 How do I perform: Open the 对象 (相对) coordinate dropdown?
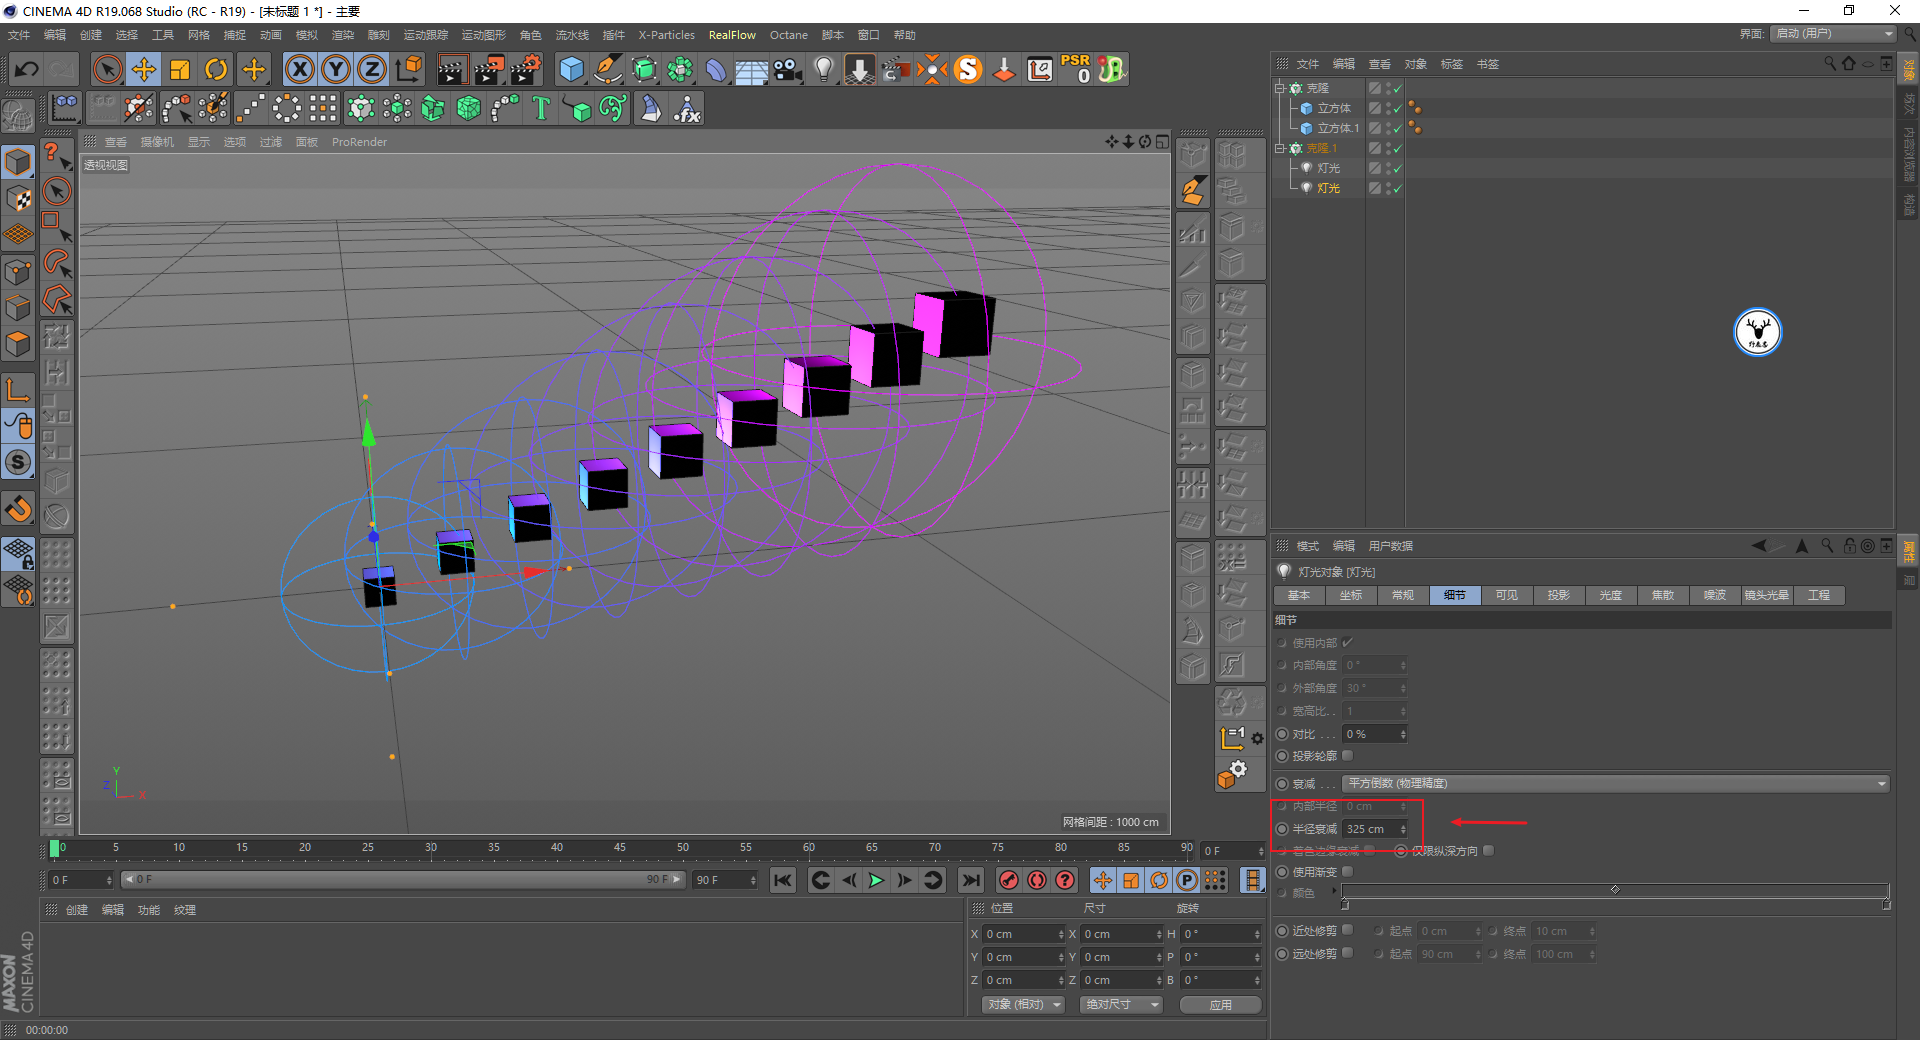(x=1023, y=1004)
